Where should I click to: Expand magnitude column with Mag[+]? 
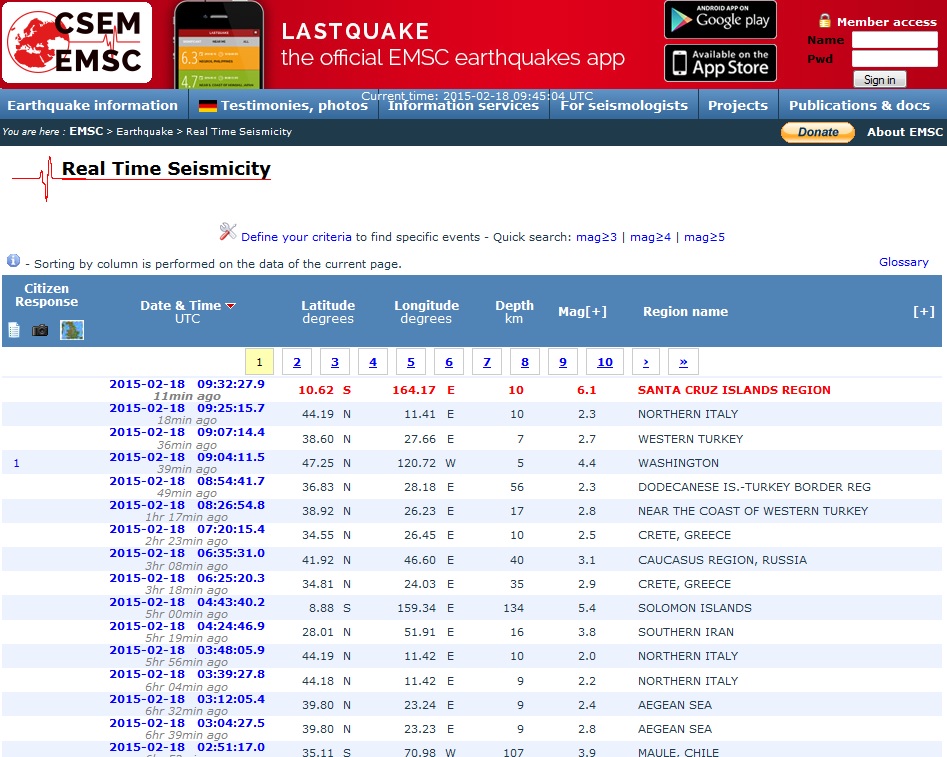point(582,312)
